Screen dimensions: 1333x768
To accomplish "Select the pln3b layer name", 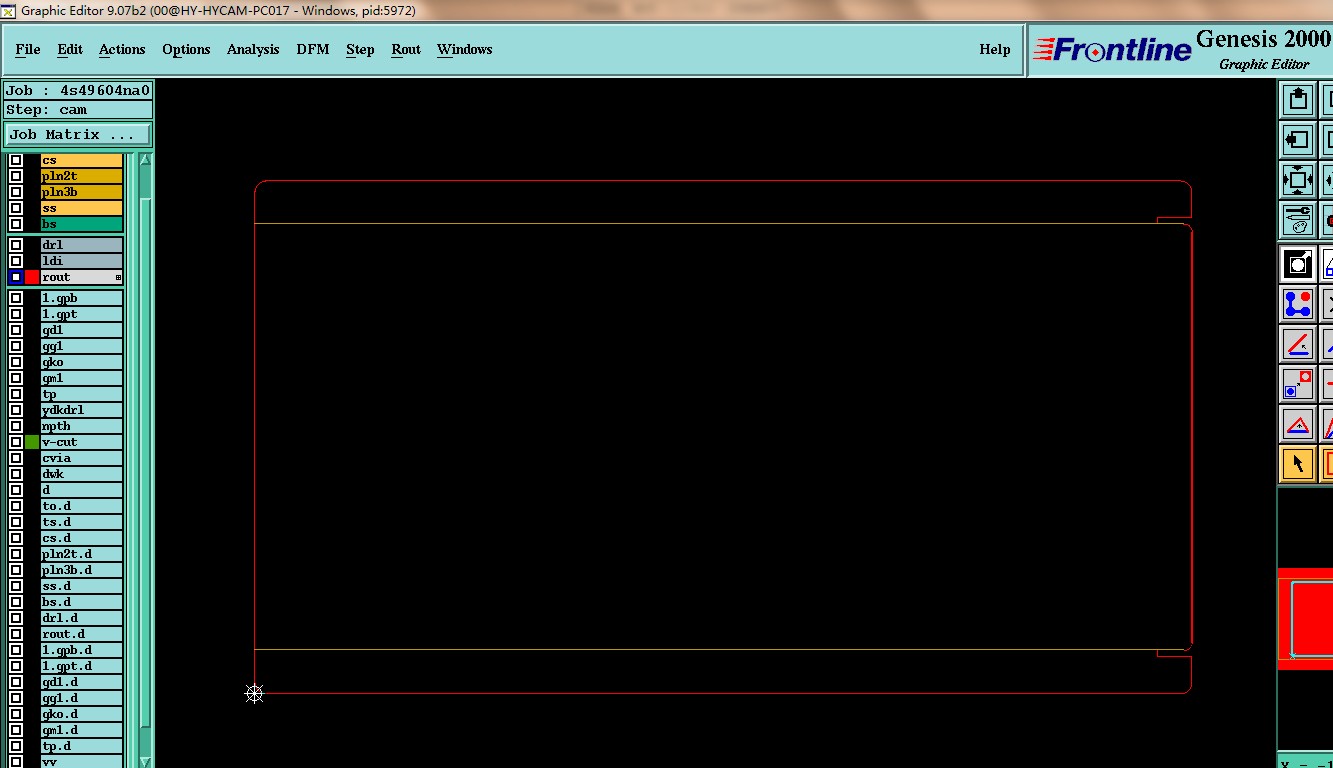I will point(81,192).
